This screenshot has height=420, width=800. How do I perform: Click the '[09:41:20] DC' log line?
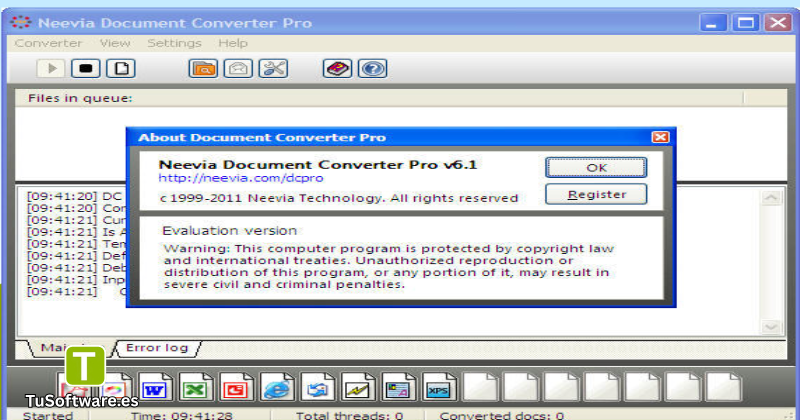click(74, 196)
